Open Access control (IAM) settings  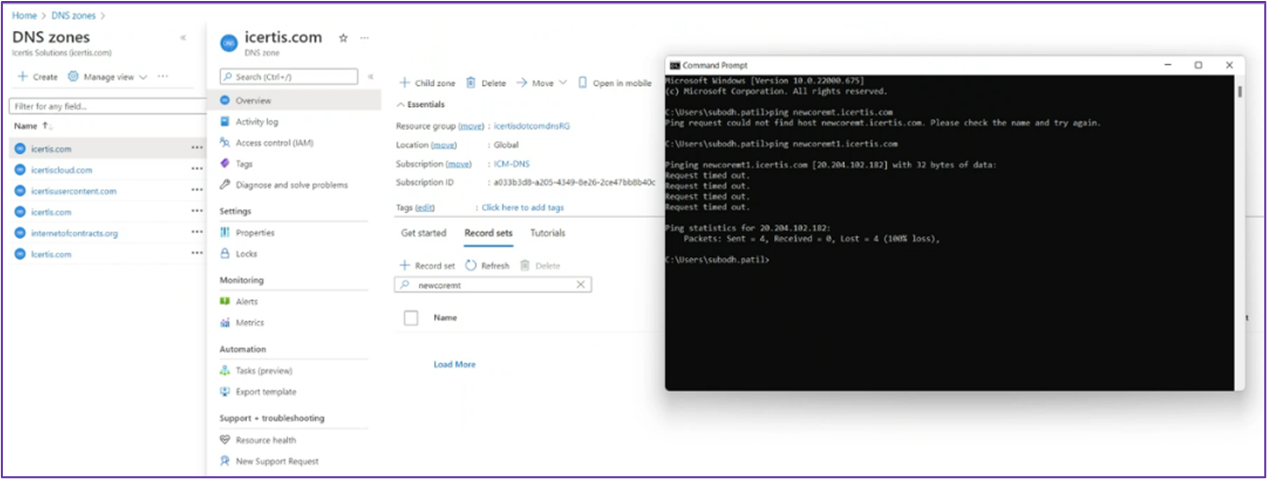point(274,143)
